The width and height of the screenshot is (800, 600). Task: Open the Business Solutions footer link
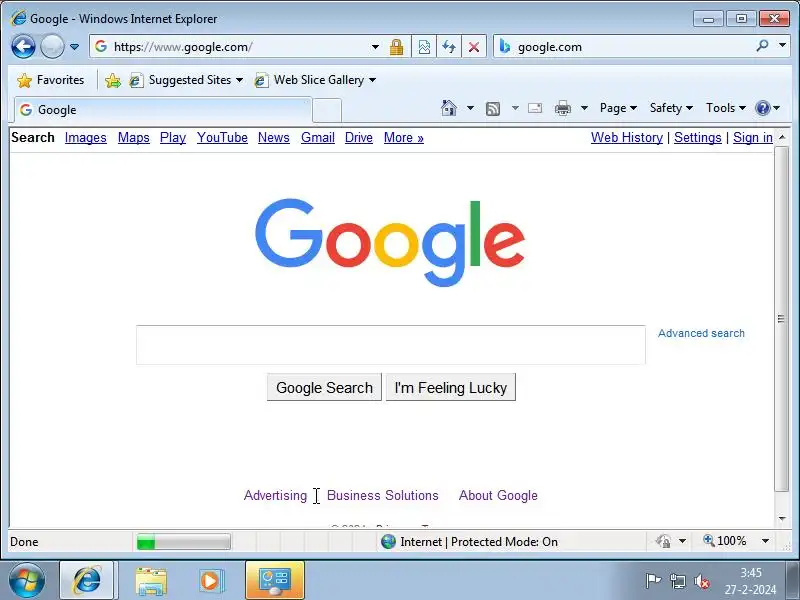click(383, 495)
